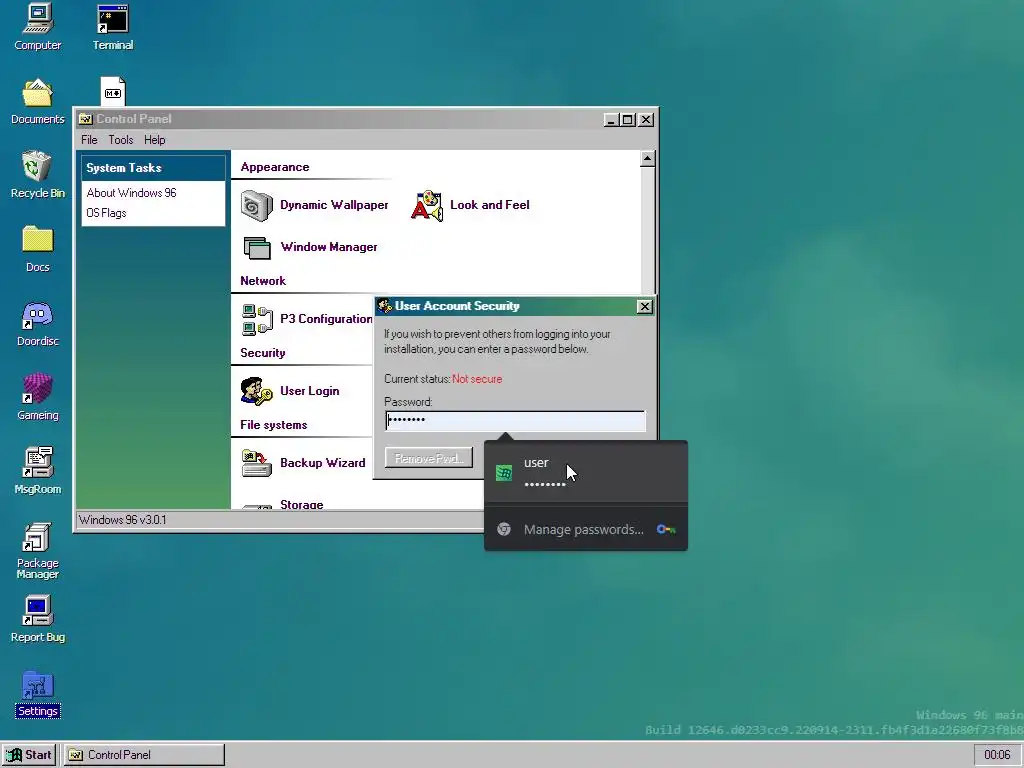Click the Settings desktop icon

37,694
